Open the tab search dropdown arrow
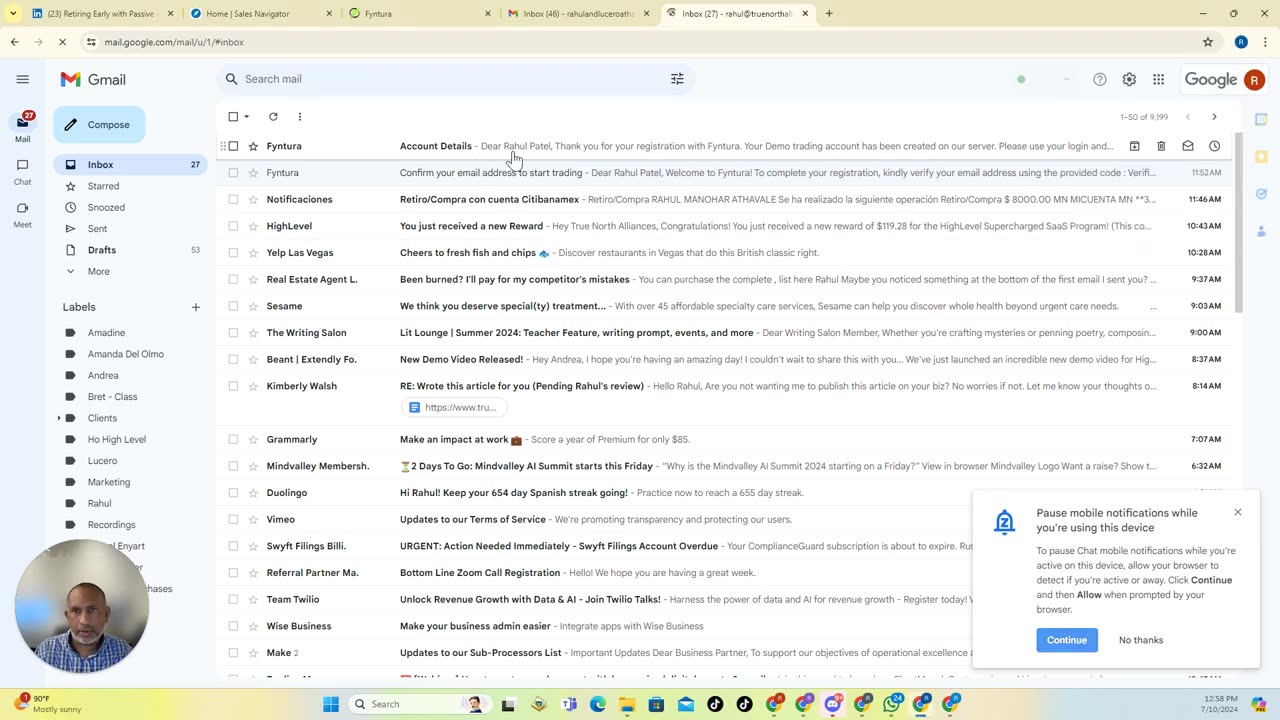Viewport: 1280px width, 720px height. coord(13,14)
